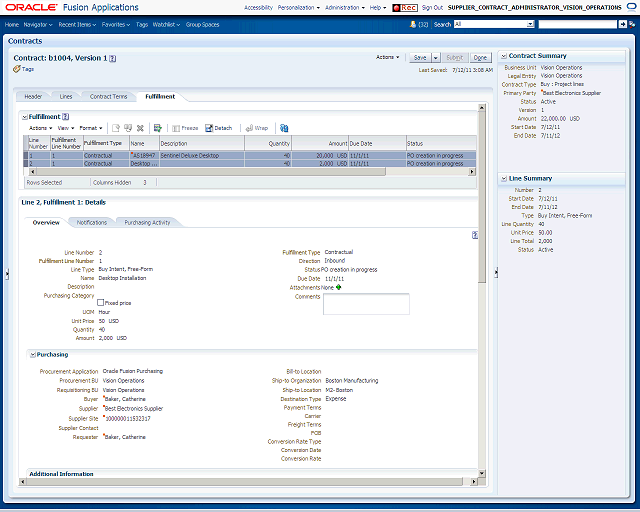Click the help icon next to contract title
640x512 pixels.
[x=113, y=58]
